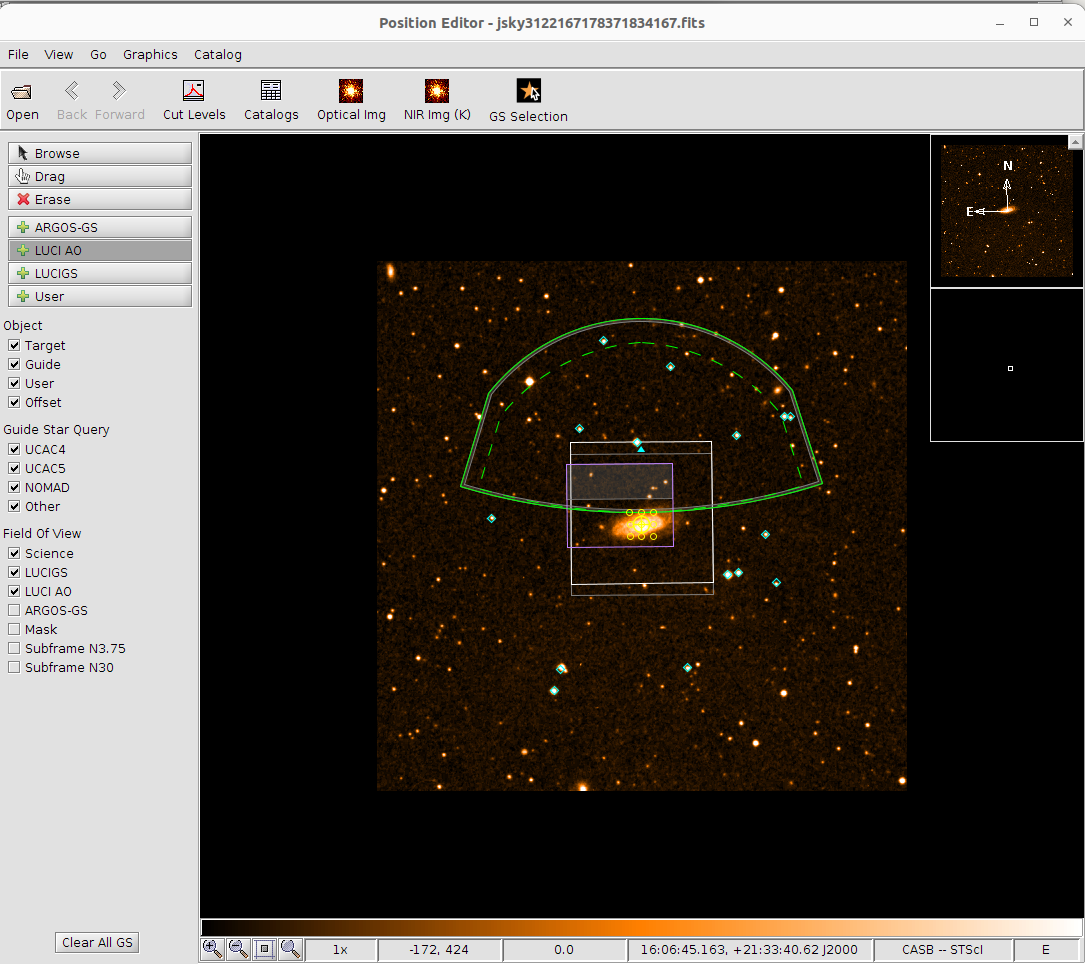
Task: Load the Optical Img sky image
Action: 351,101
